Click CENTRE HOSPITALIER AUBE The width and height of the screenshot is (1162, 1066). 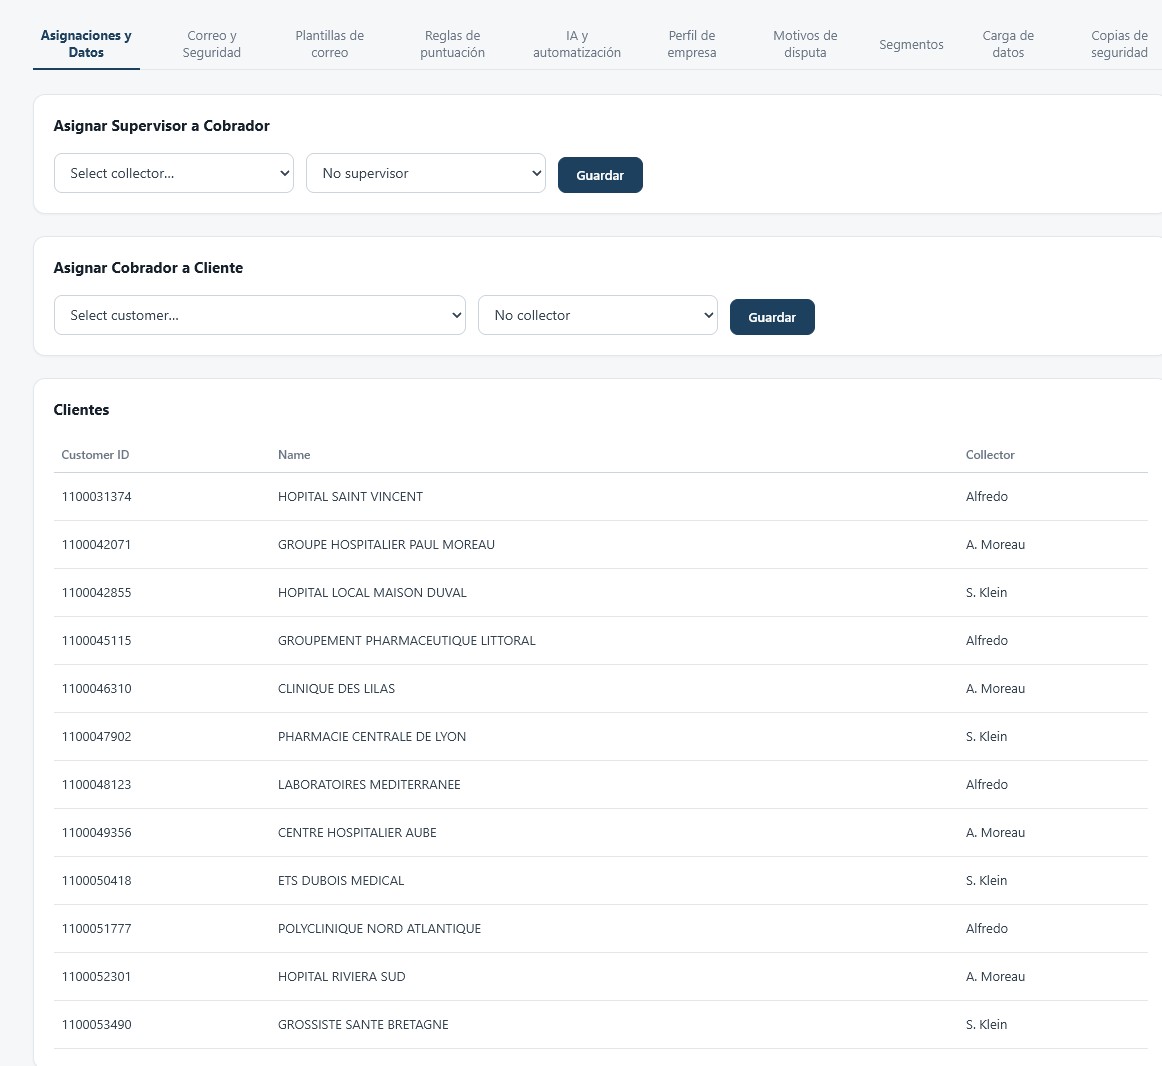click(x=356, y=832)
